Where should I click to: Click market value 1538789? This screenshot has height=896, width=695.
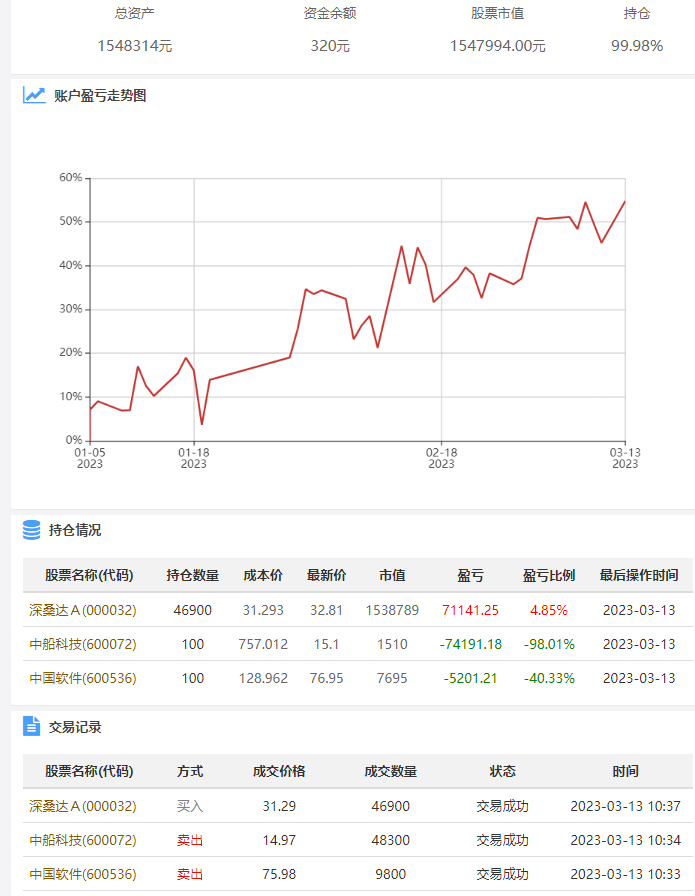(x=392, y=610)
